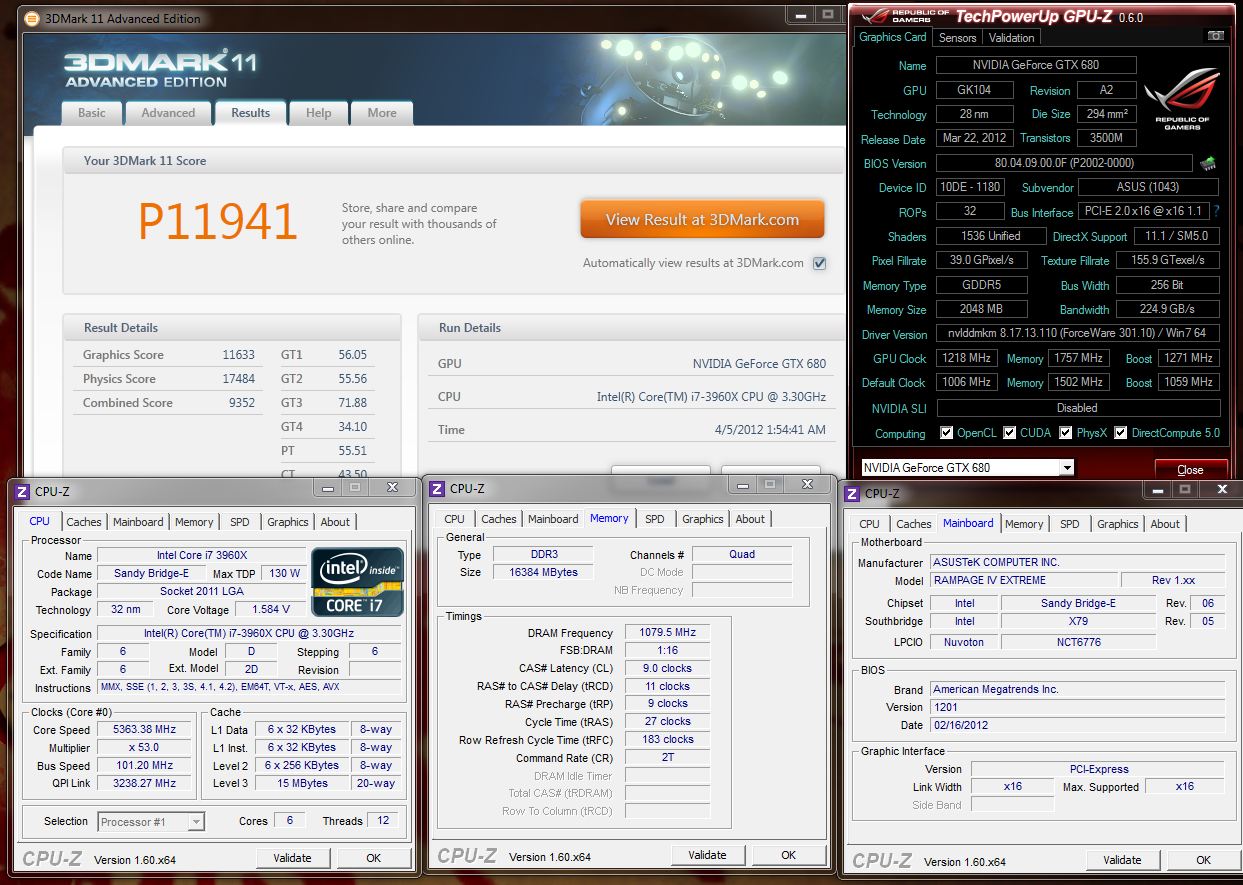1243x885 pixels.
Task: Click the BIOS save chip icon in GPU-Z
Action: (1208, 163)
